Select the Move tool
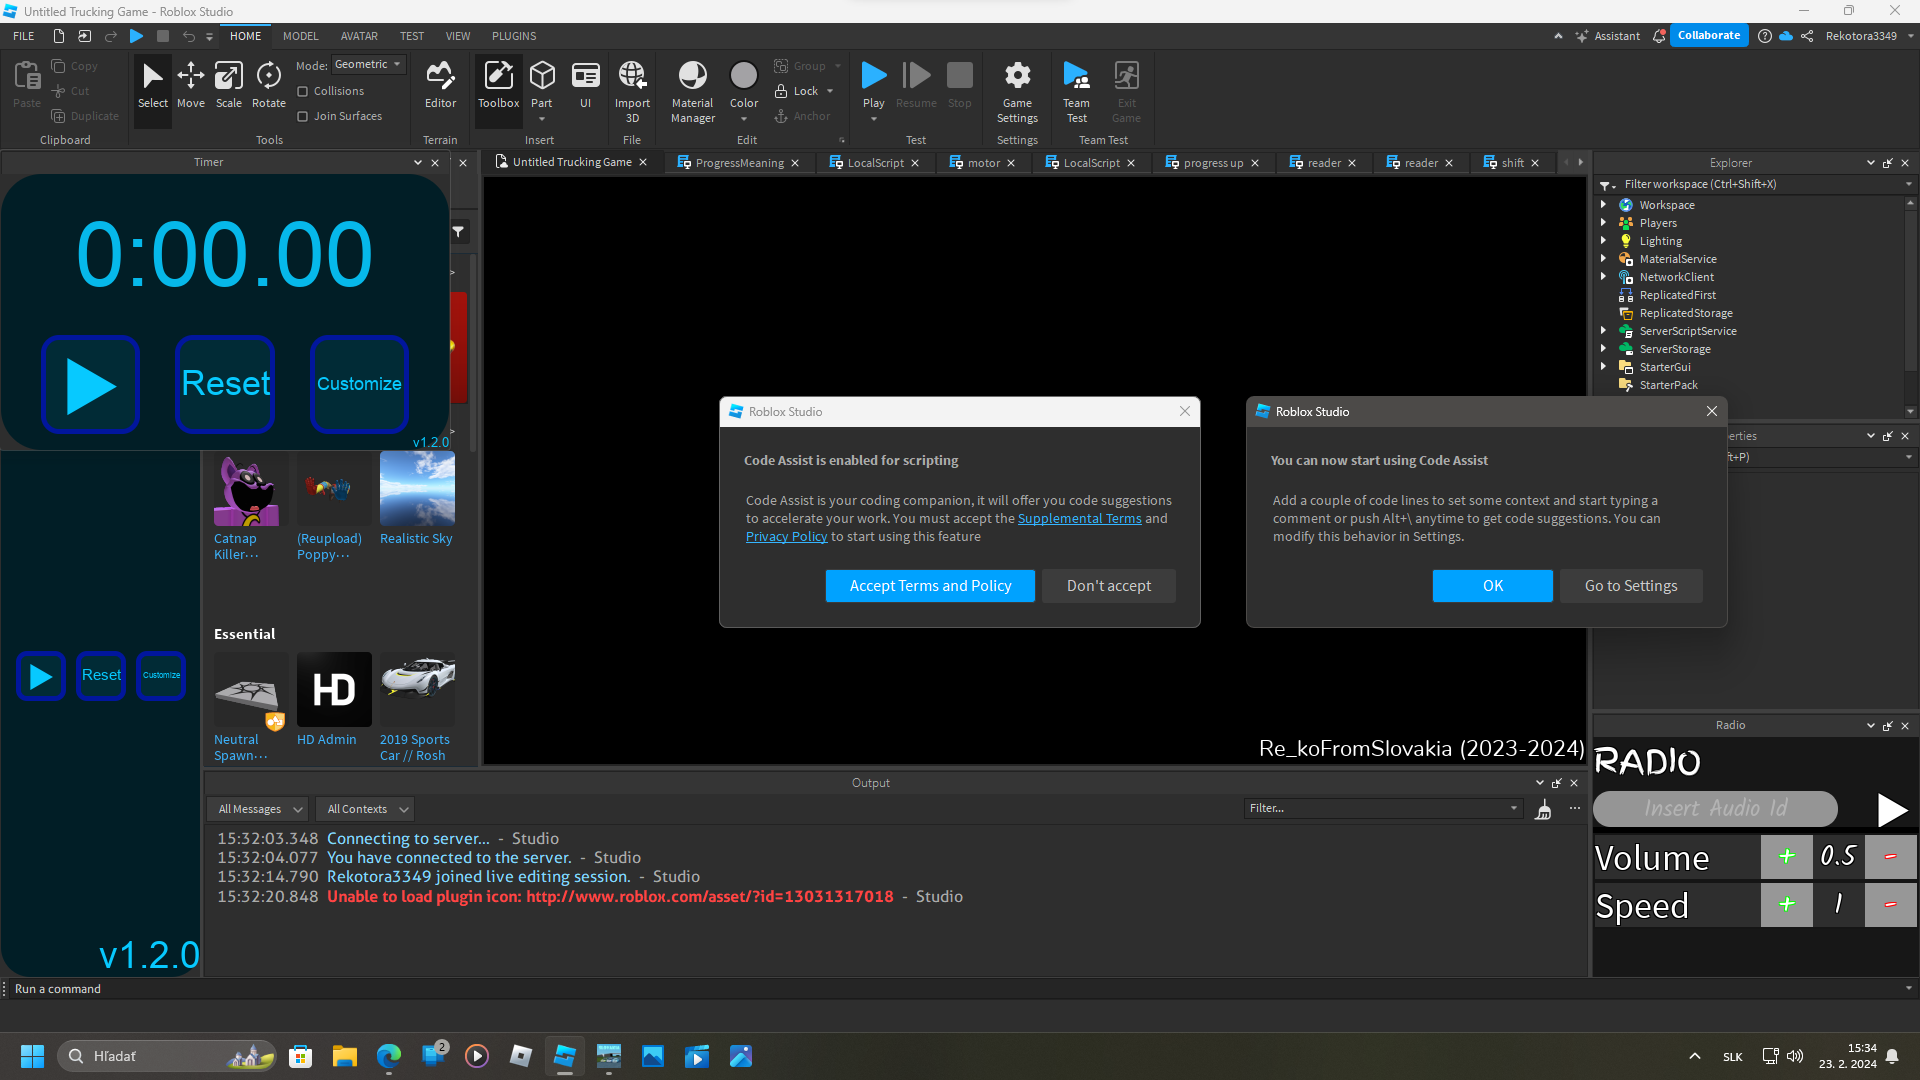1920x1080 pixels. click(190, 86)
